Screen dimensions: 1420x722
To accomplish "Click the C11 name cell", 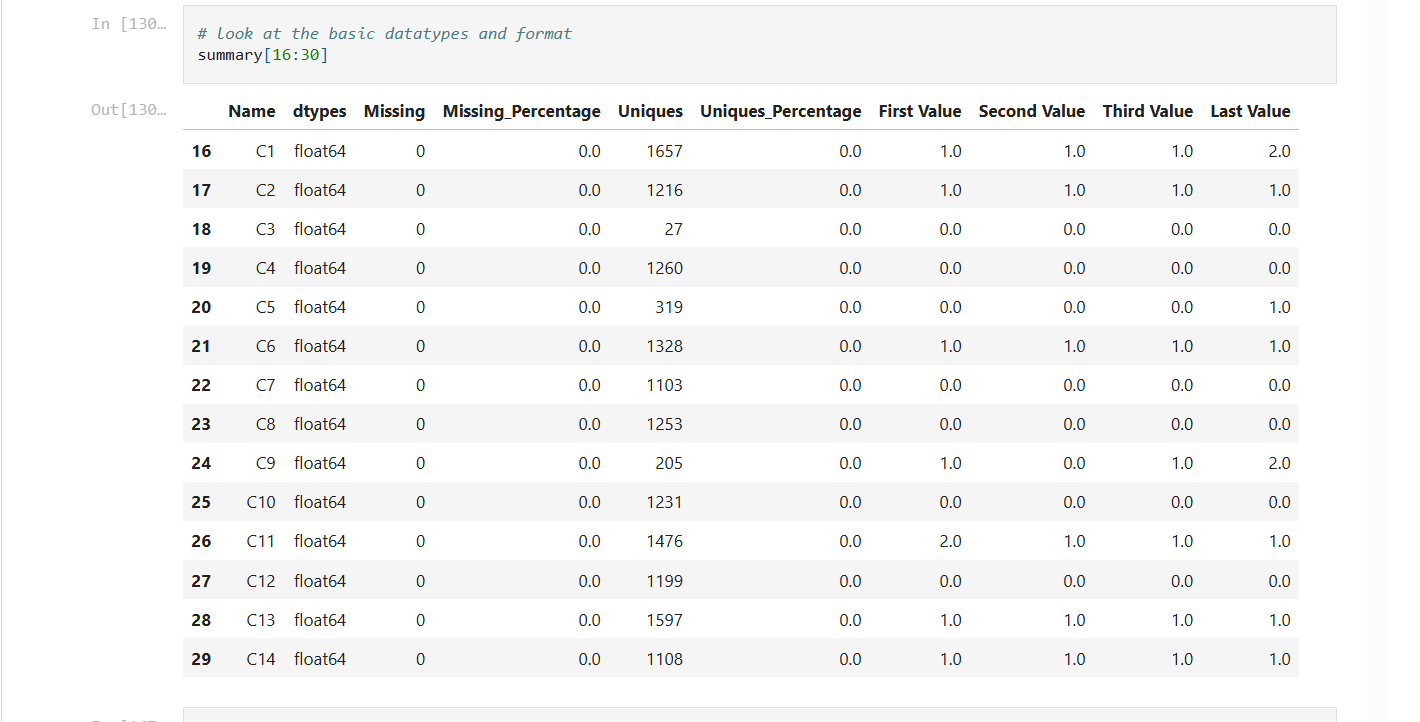I will tap(261, 541).
